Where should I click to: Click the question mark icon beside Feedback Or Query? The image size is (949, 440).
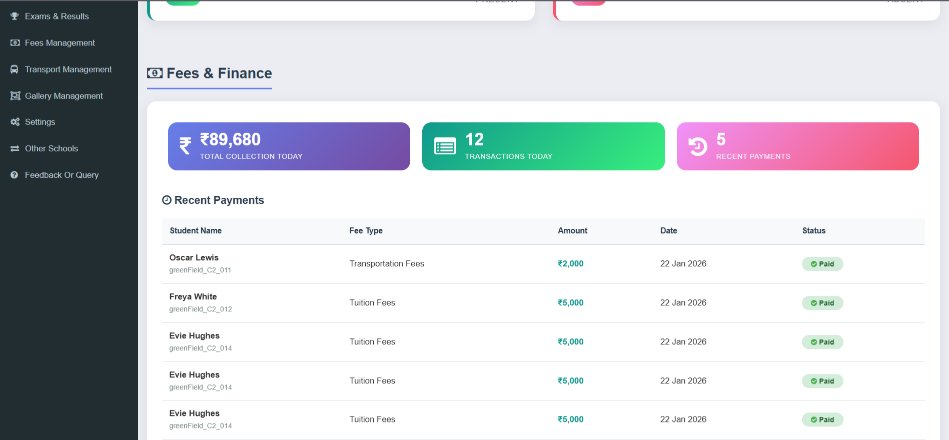[15, 175]
